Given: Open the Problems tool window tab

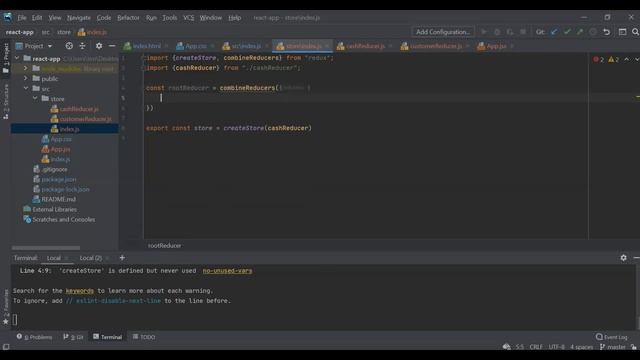Looking at the screenshot, I should pyautogui.click(x=35, y=337).
